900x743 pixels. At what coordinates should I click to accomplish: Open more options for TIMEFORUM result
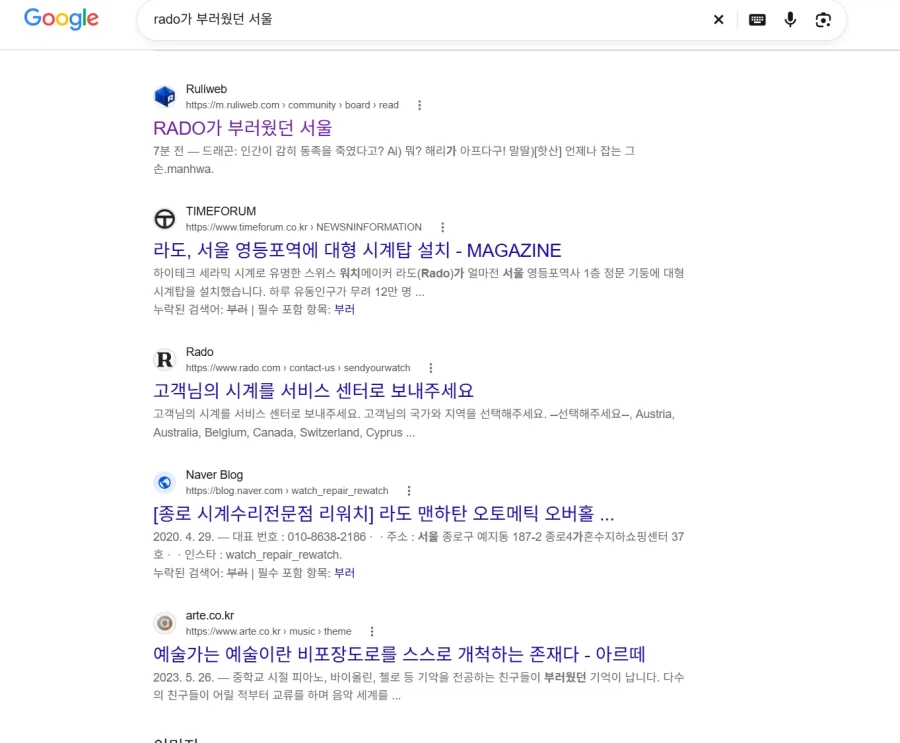click(443, 227)
